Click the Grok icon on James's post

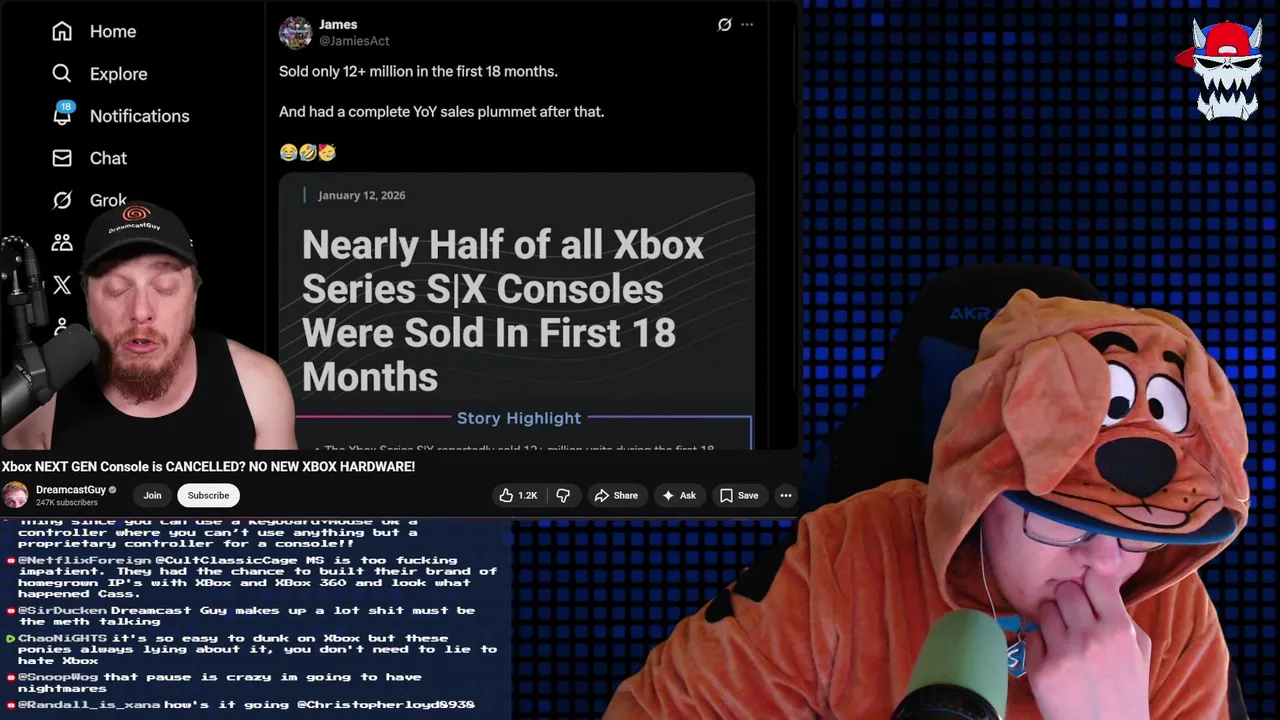724,25
